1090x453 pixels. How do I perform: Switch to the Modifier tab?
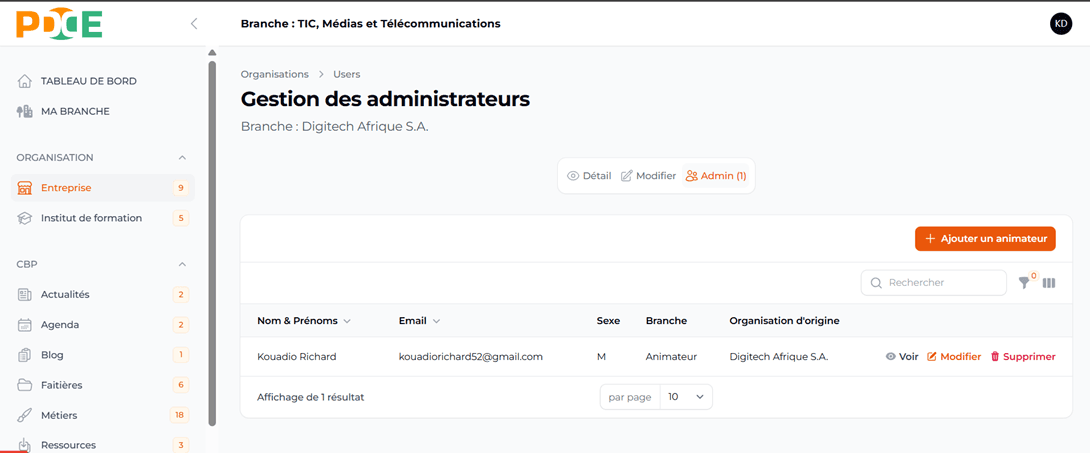pyautogui.click(x=648, y=176)
